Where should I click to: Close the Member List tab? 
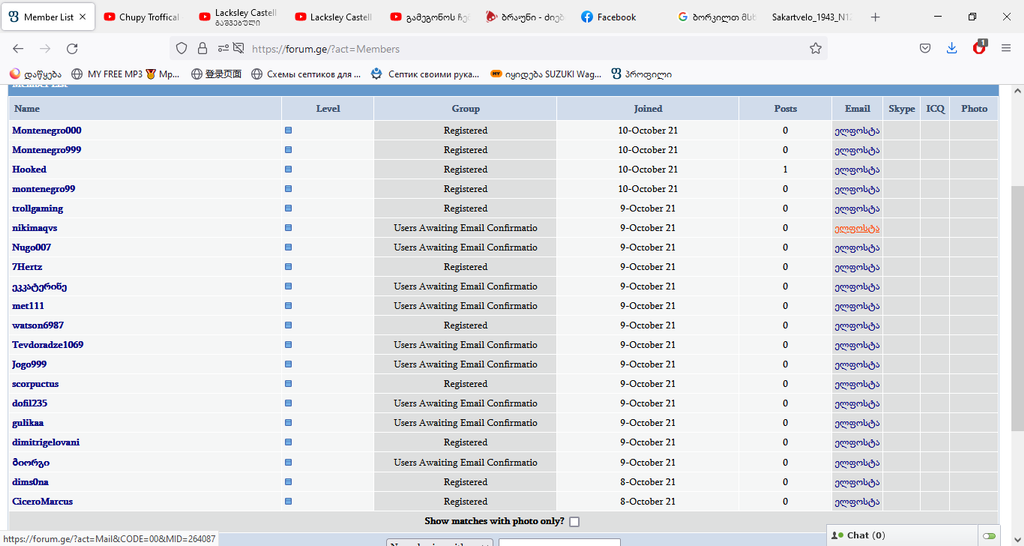pos(82,17)
